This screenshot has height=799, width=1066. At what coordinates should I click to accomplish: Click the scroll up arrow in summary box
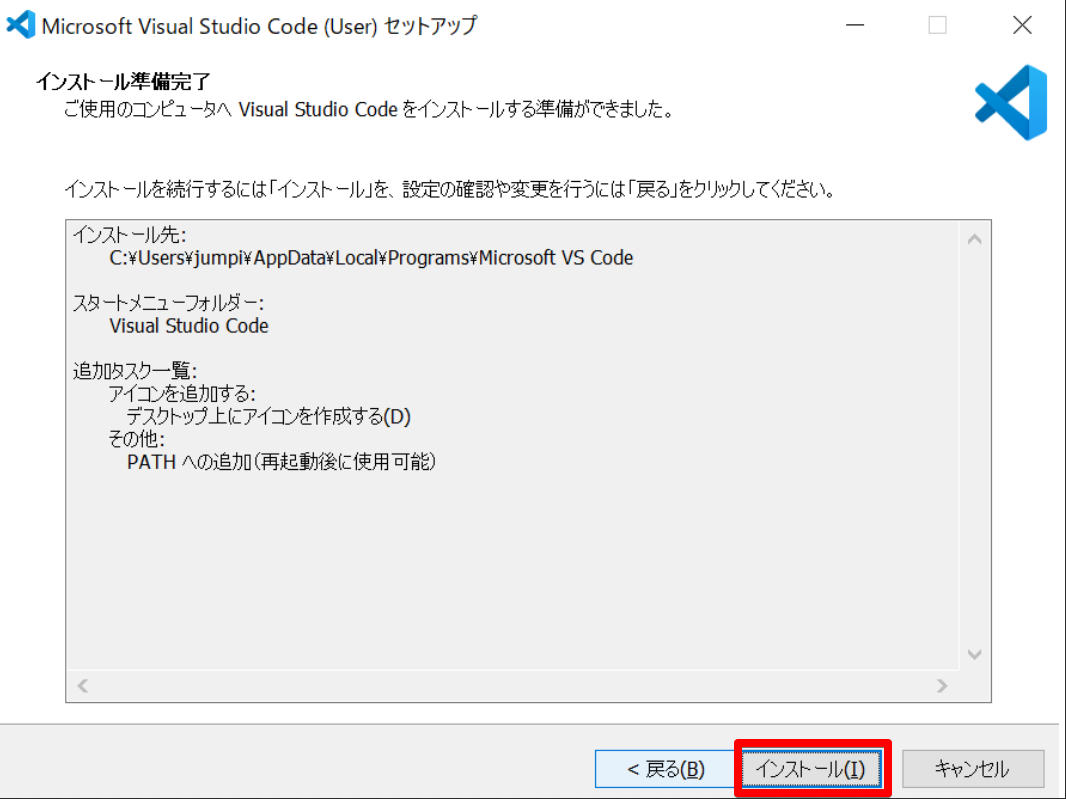coord(974,239)
